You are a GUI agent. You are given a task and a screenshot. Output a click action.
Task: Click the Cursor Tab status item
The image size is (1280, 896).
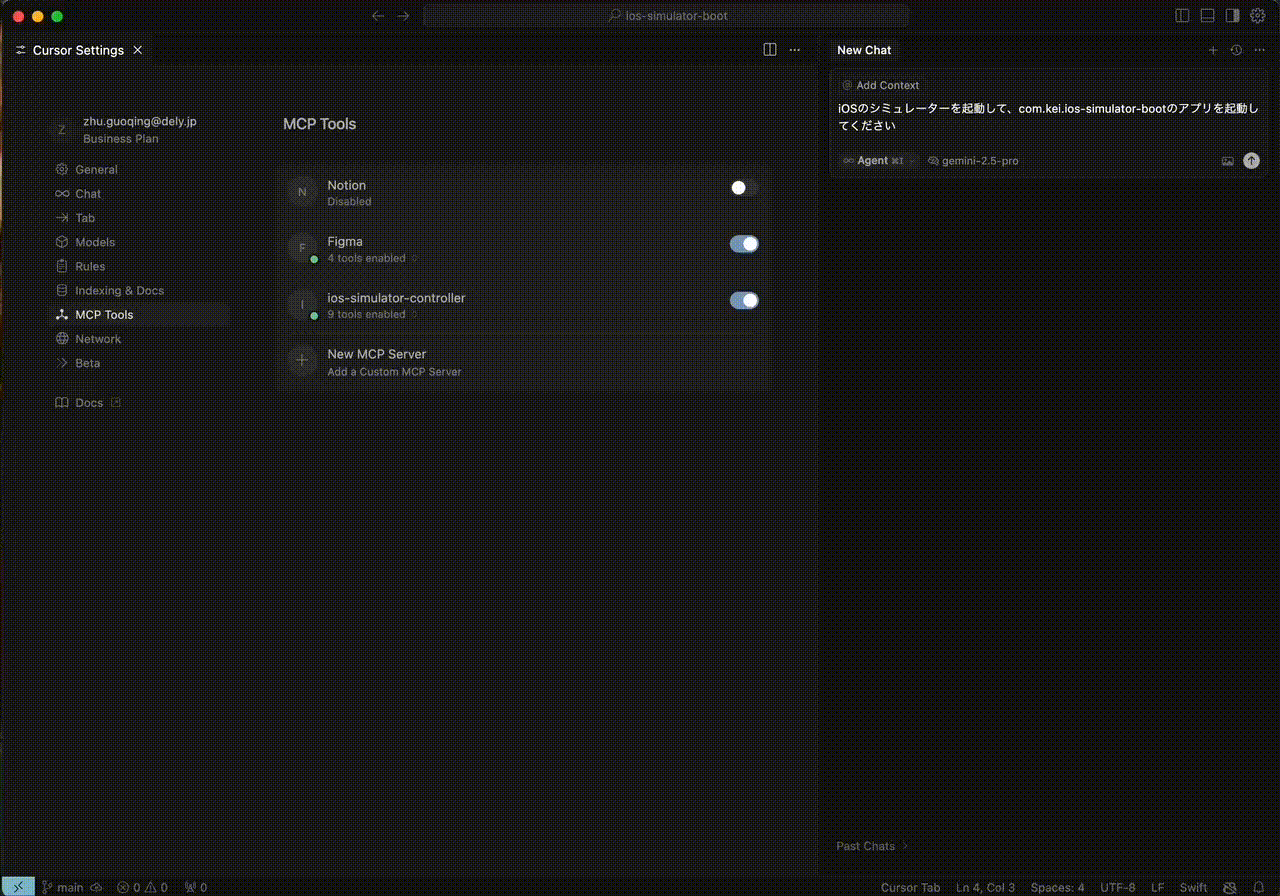point(910,888)
